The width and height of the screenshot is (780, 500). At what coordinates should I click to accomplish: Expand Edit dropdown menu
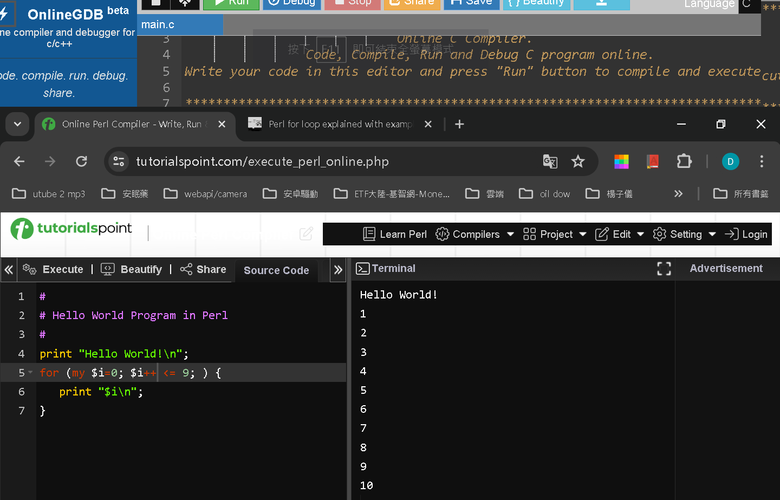pos(620,234)
